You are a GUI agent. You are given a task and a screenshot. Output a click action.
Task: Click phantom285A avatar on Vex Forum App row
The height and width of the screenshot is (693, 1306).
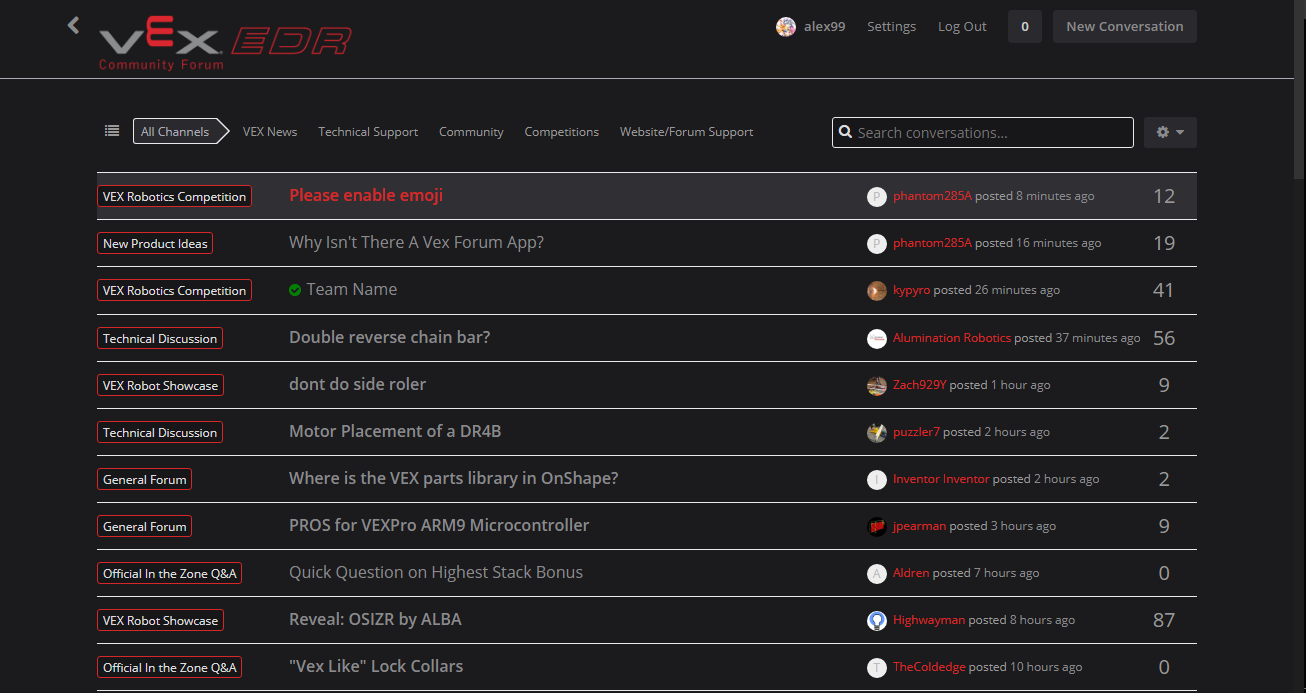coord(877,243)
